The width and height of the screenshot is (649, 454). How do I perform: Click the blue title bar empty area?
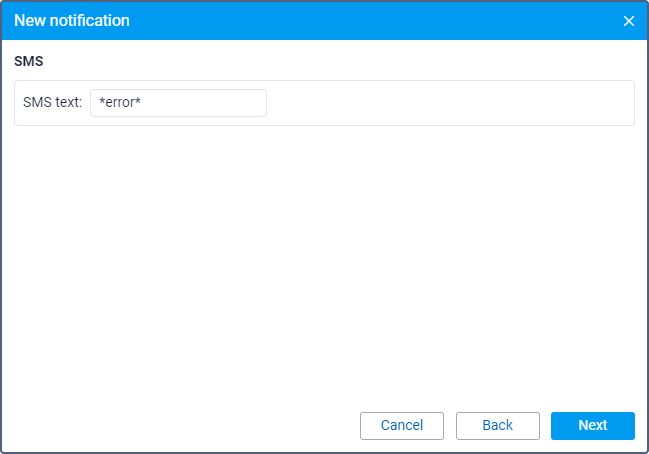(x=380, y=20)
